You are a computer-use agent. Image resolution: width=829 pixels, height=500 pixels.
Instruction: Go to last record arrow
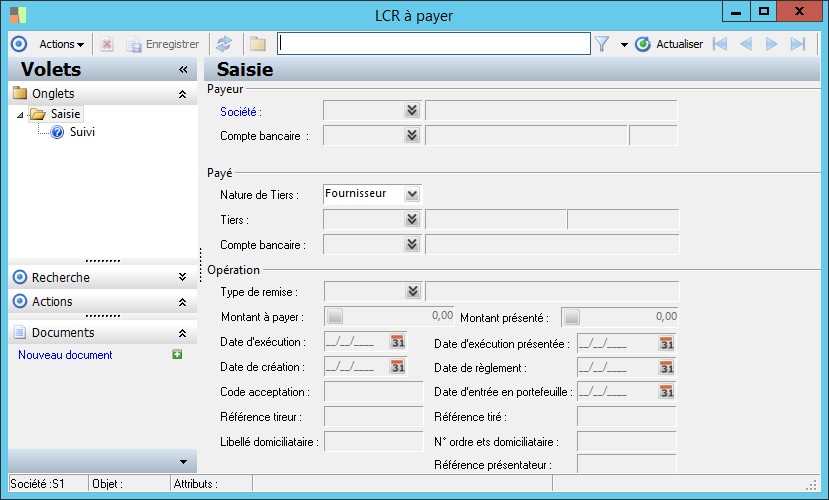pos(797,44)
